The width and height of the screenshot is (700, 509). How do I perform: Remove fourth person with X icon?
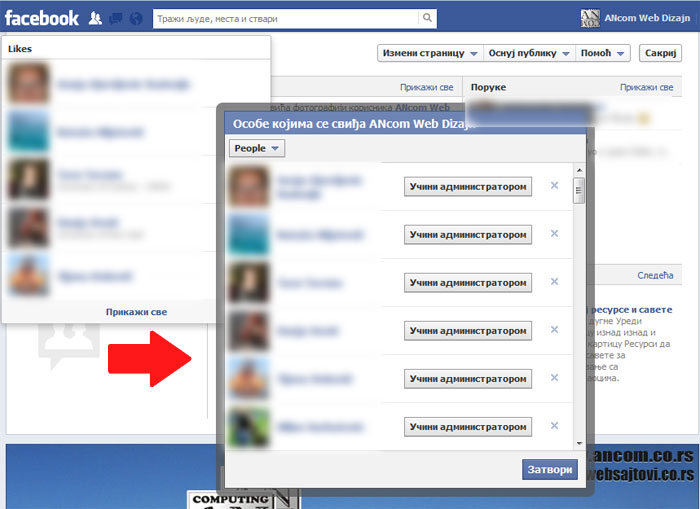pos(554,330)
